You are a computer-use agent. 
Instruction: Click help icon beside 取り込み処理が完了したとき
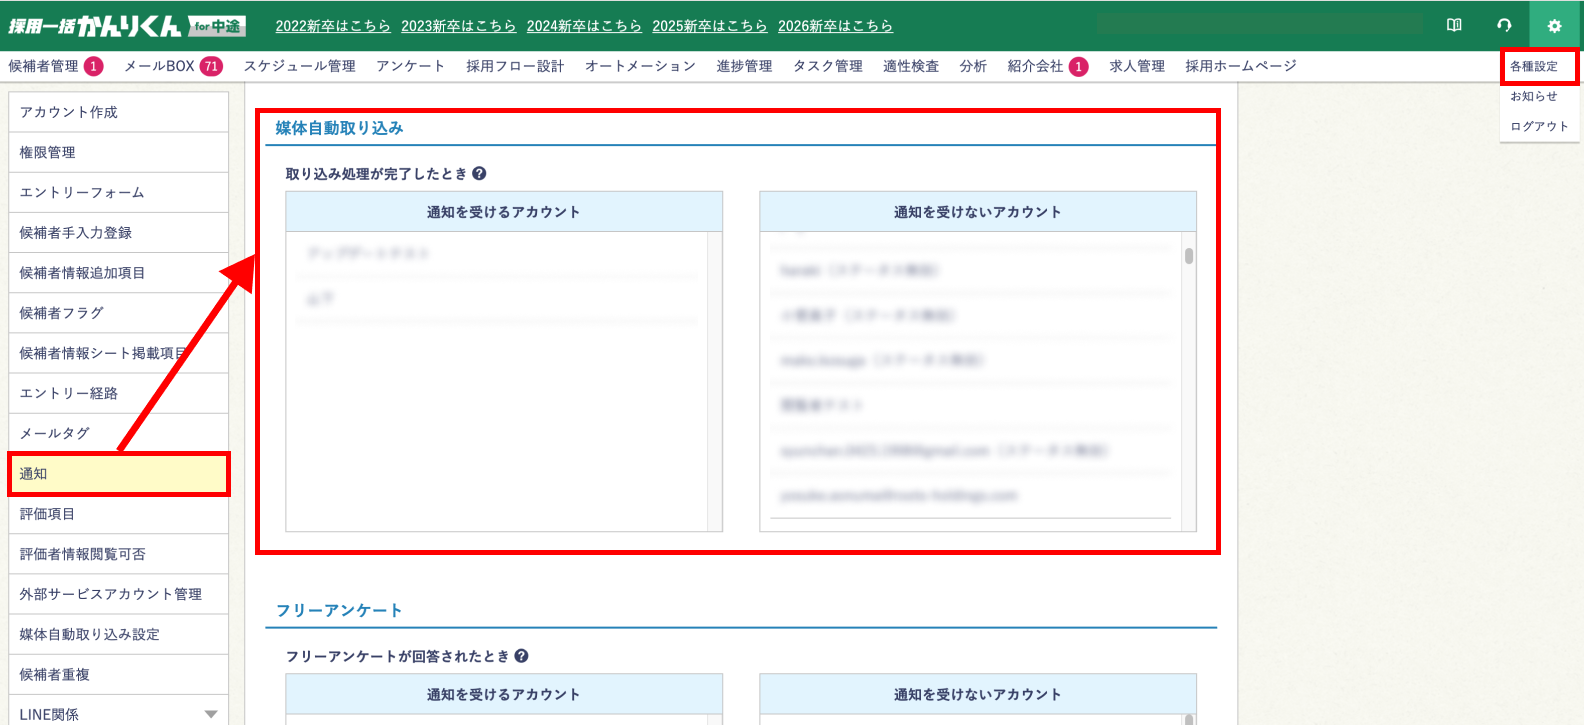(479, 174)
